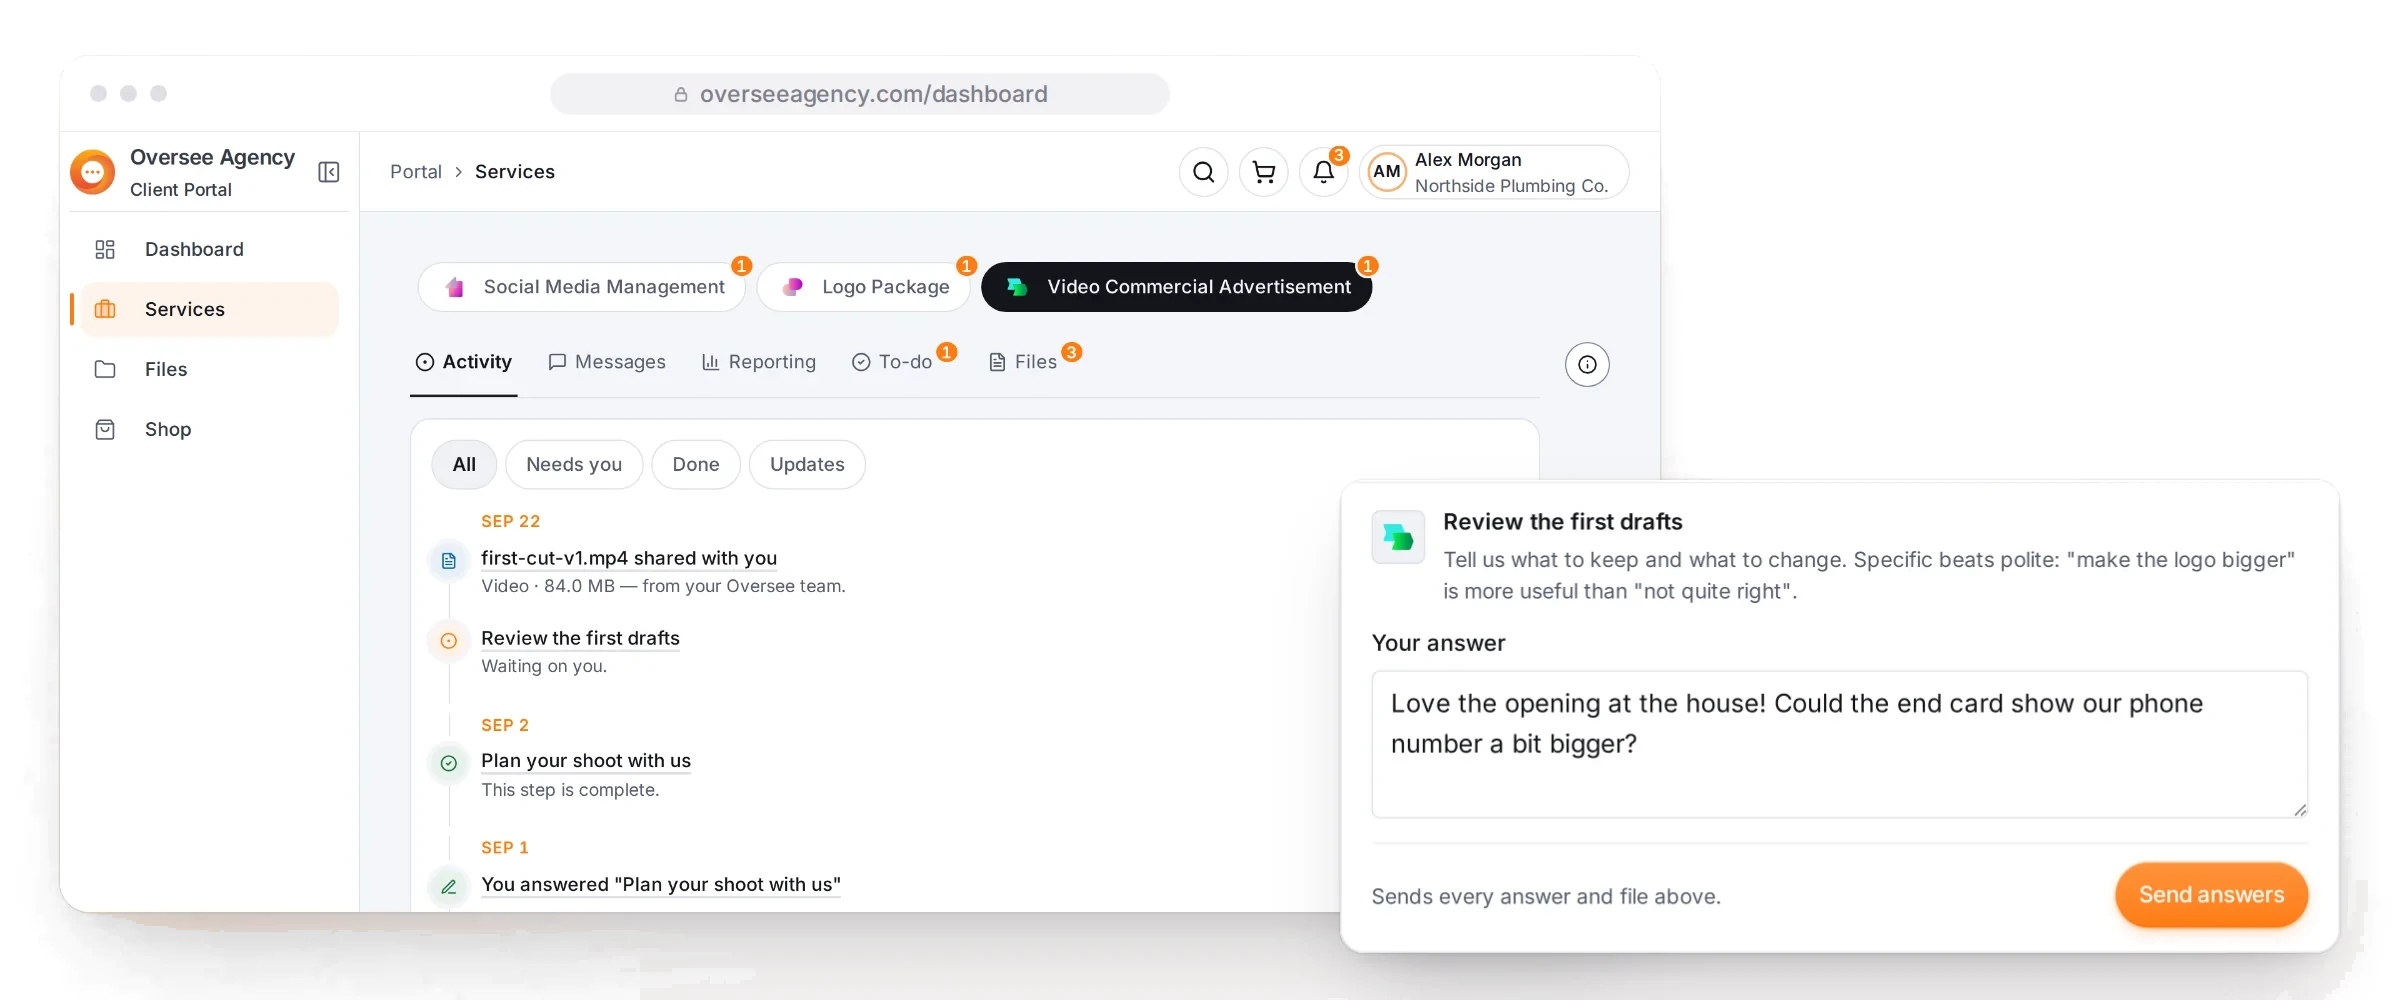Click the Oversee Agency orange logo
The height and width of the screenshot is (1000, 2400).
[x=93, y=172]
